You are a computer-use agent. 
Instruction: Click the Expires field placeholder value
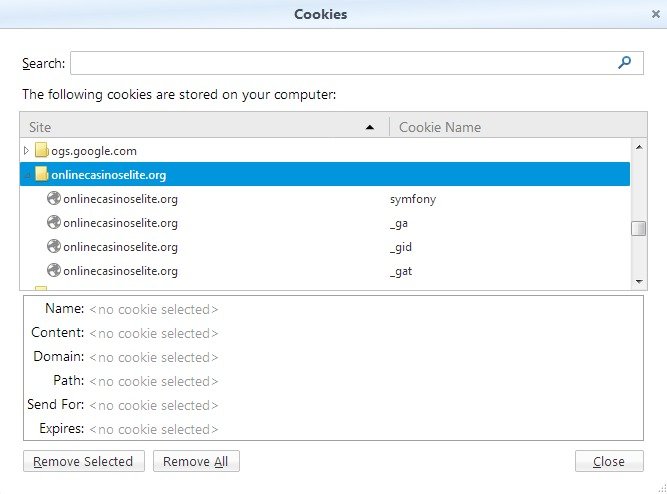coord(154,429)
